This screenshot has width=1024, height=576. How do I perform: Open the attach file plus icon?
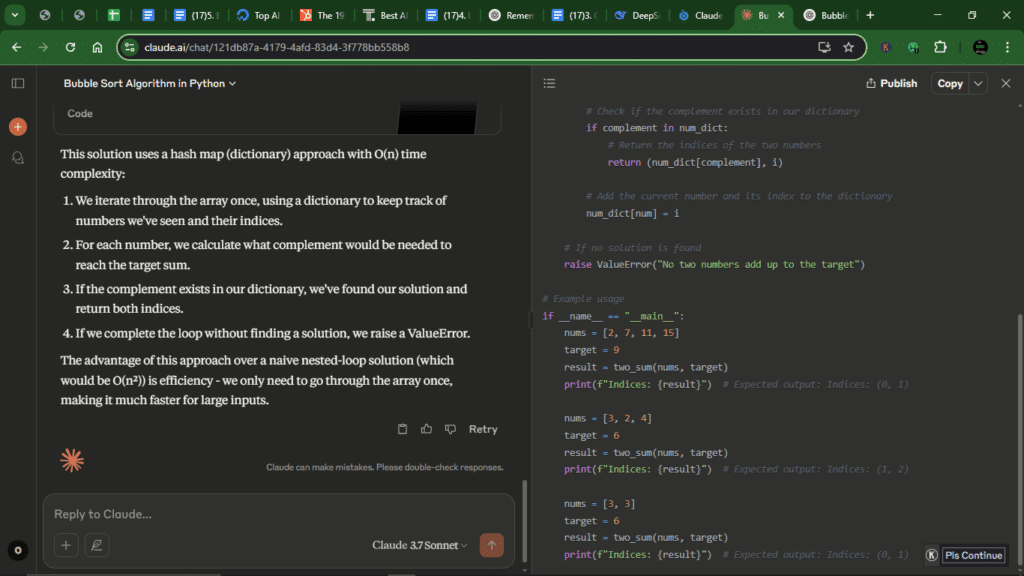[66, 545]
